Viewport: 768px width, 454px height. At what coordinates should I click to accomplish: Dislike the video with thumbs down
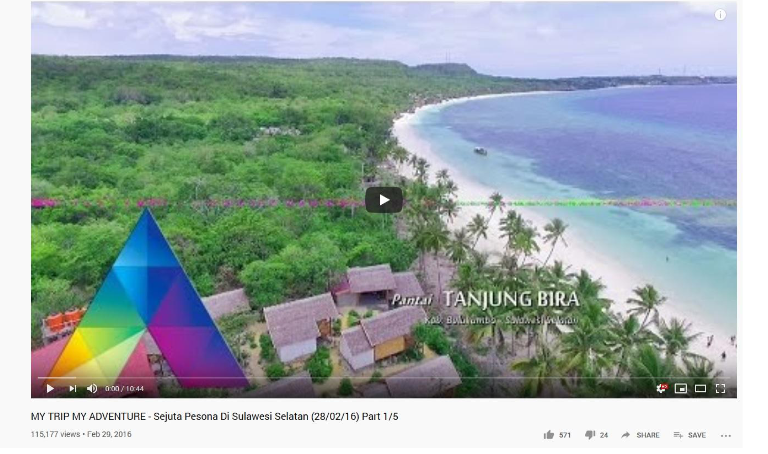[x=596, y=435]
